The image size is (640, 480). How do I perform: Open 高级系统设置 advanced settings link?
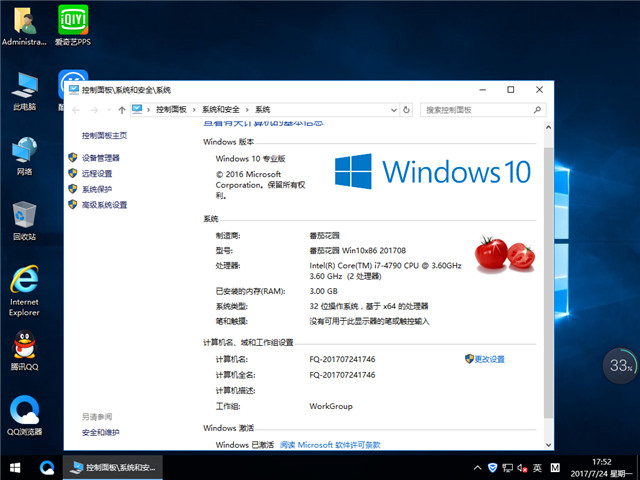[x=104, y=204]
